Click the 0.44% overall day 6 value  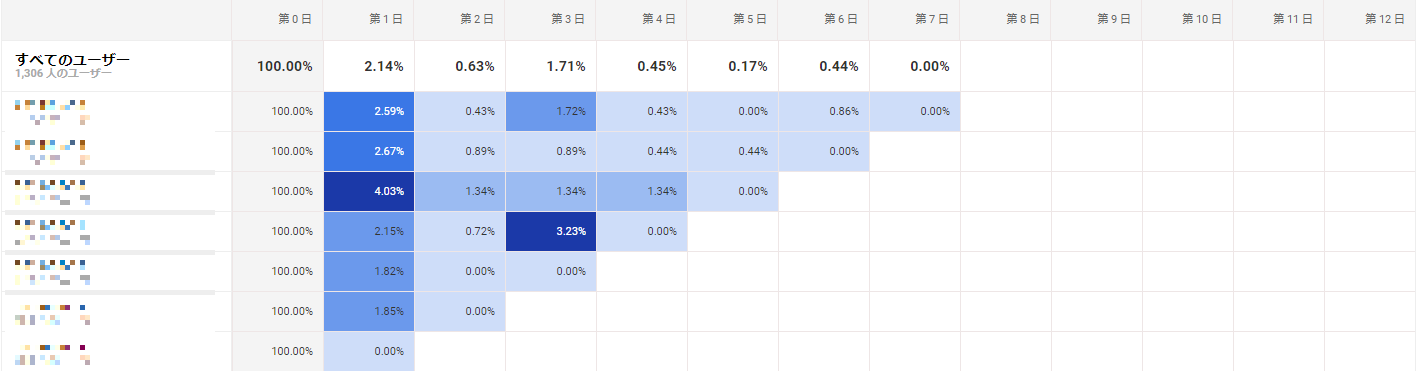click(839, 66)
